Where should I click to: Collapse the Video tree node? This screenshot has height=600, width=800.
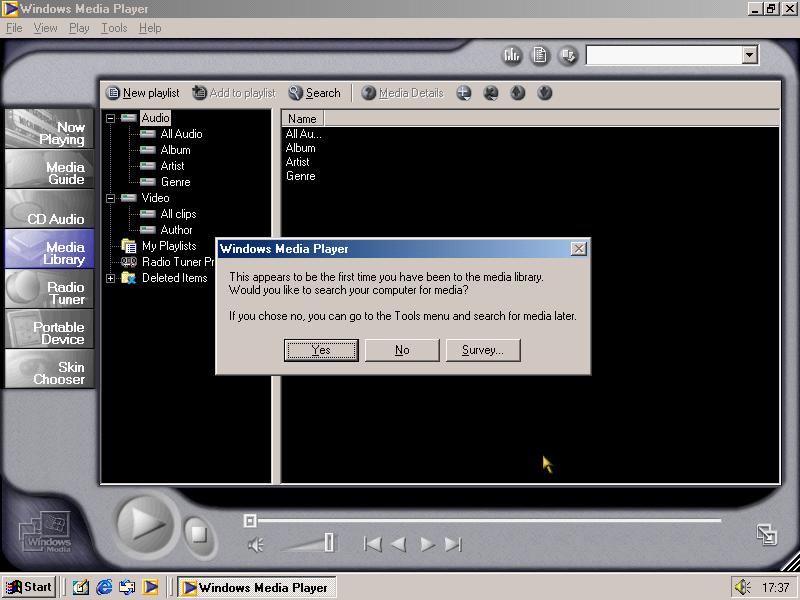[111, 198]
